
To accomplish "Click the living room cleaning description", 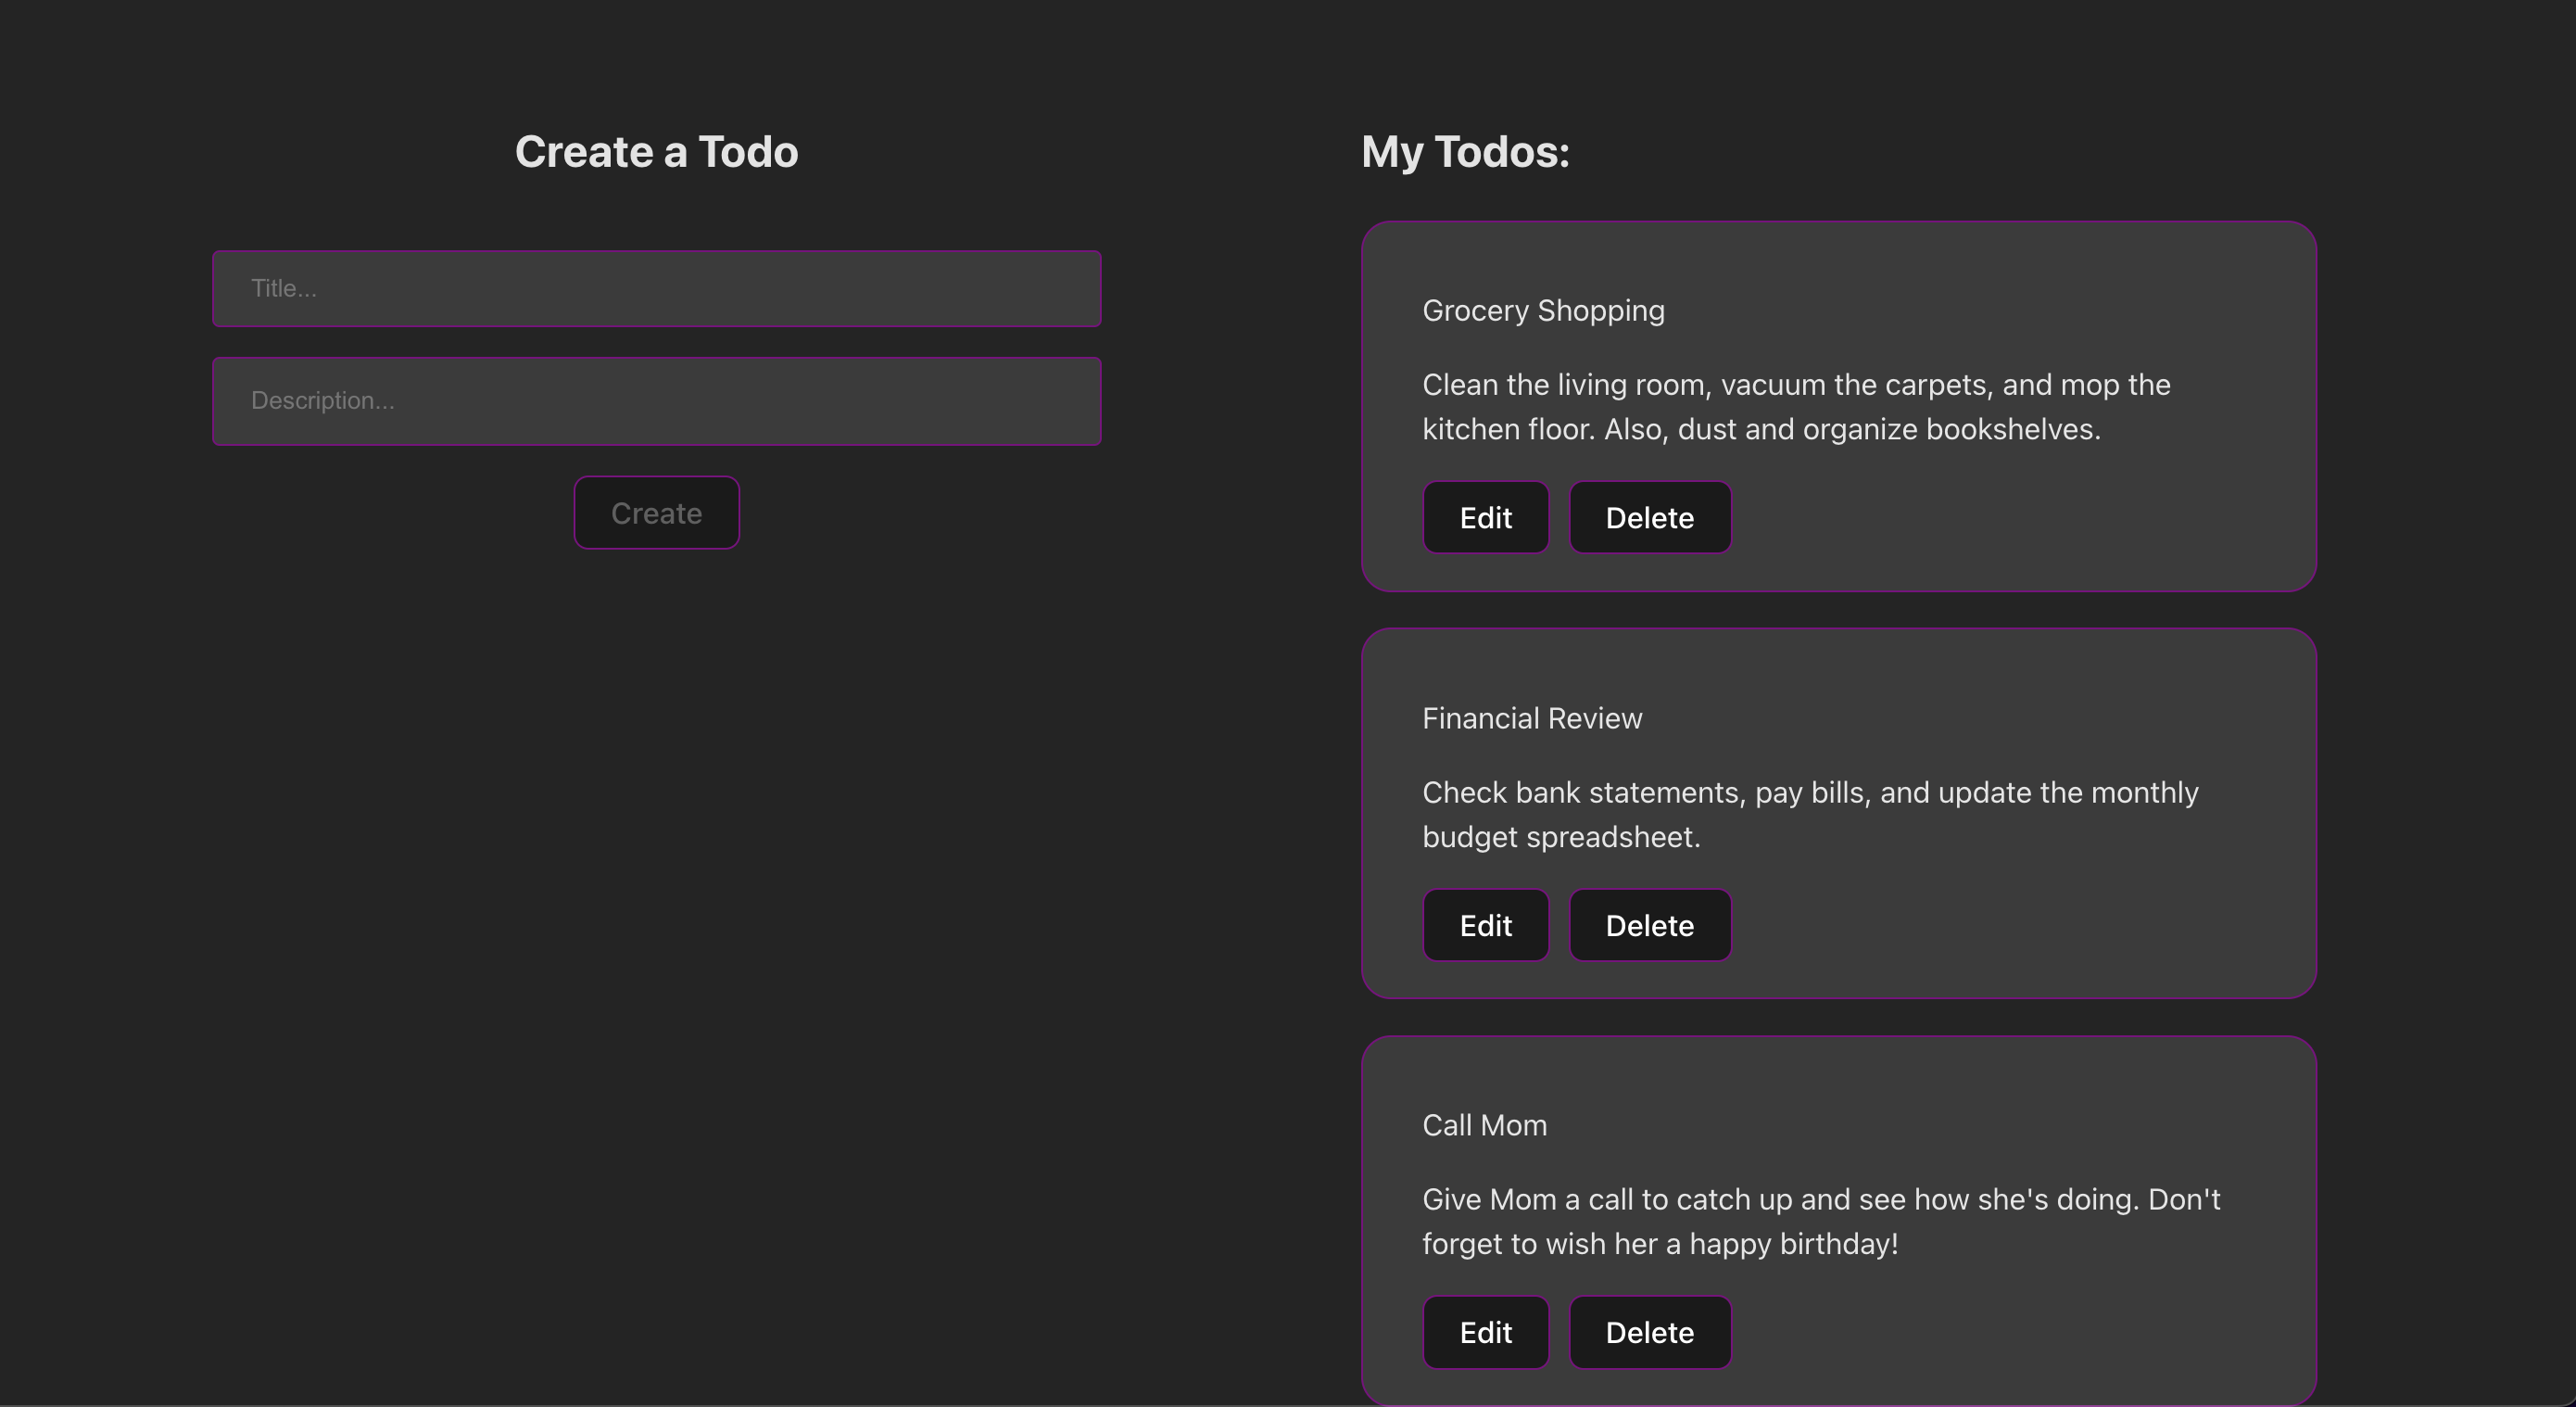I will pyautogui.click(x=1795, y=407).
